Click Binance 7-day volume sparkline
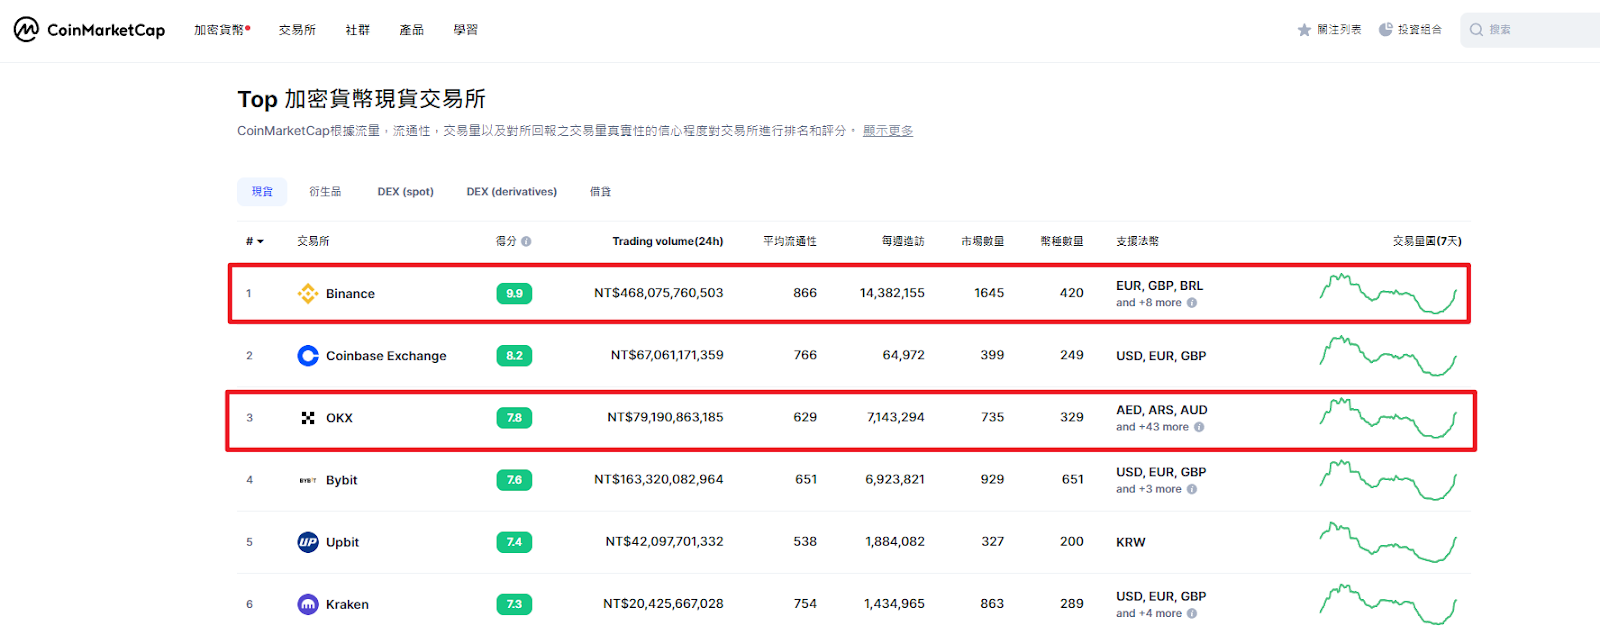The image size is (1600, 635). (x=1388, y=293)
